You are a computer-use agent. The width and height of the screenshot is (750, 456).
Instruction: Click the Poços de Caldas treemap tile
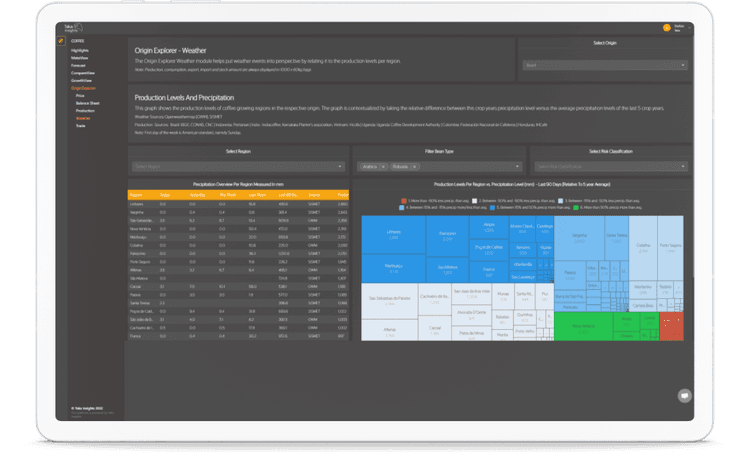pyautogui.click(x=488, y=250)
